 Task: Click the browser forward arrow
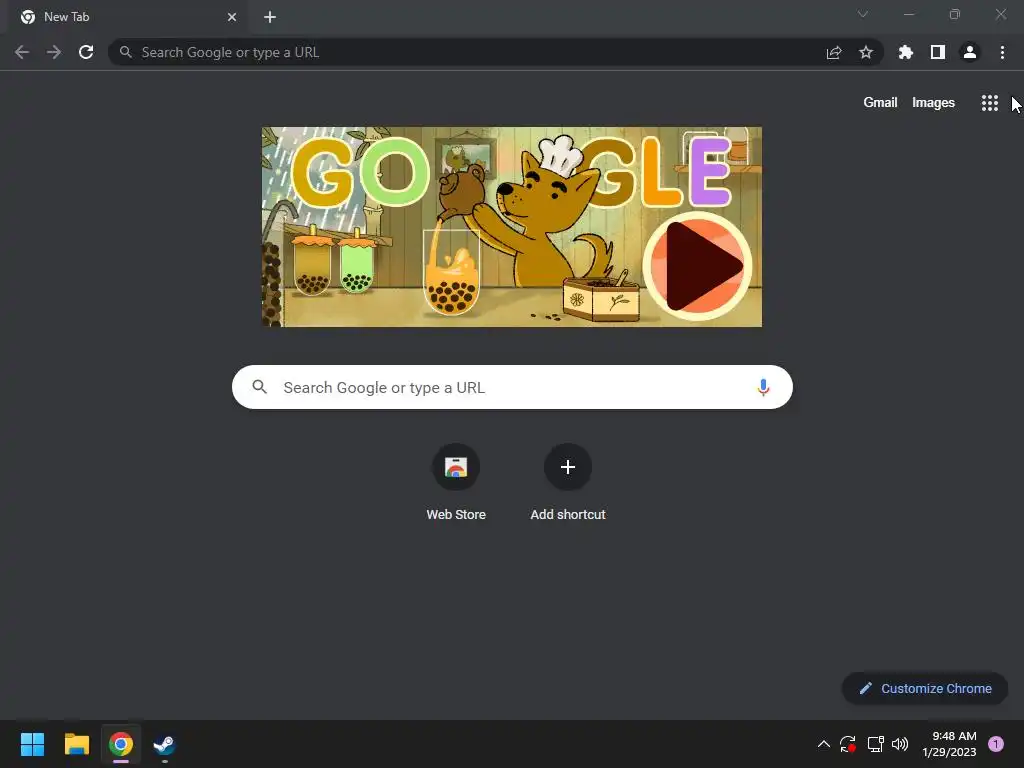point(54,52)
